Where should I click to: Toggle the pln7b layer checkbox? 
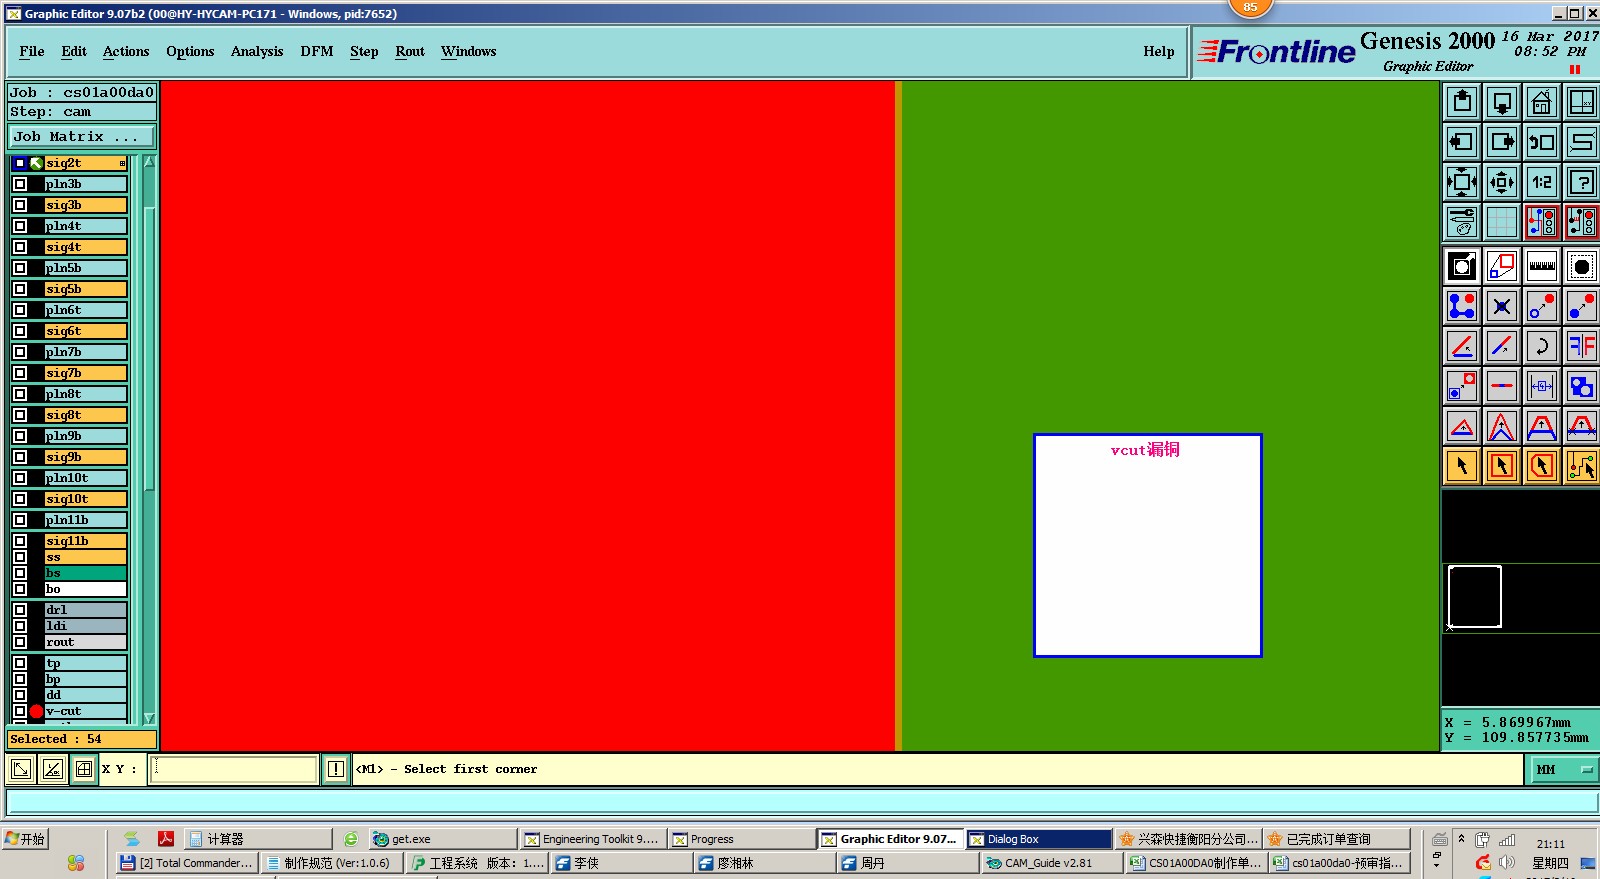point(20,352)
